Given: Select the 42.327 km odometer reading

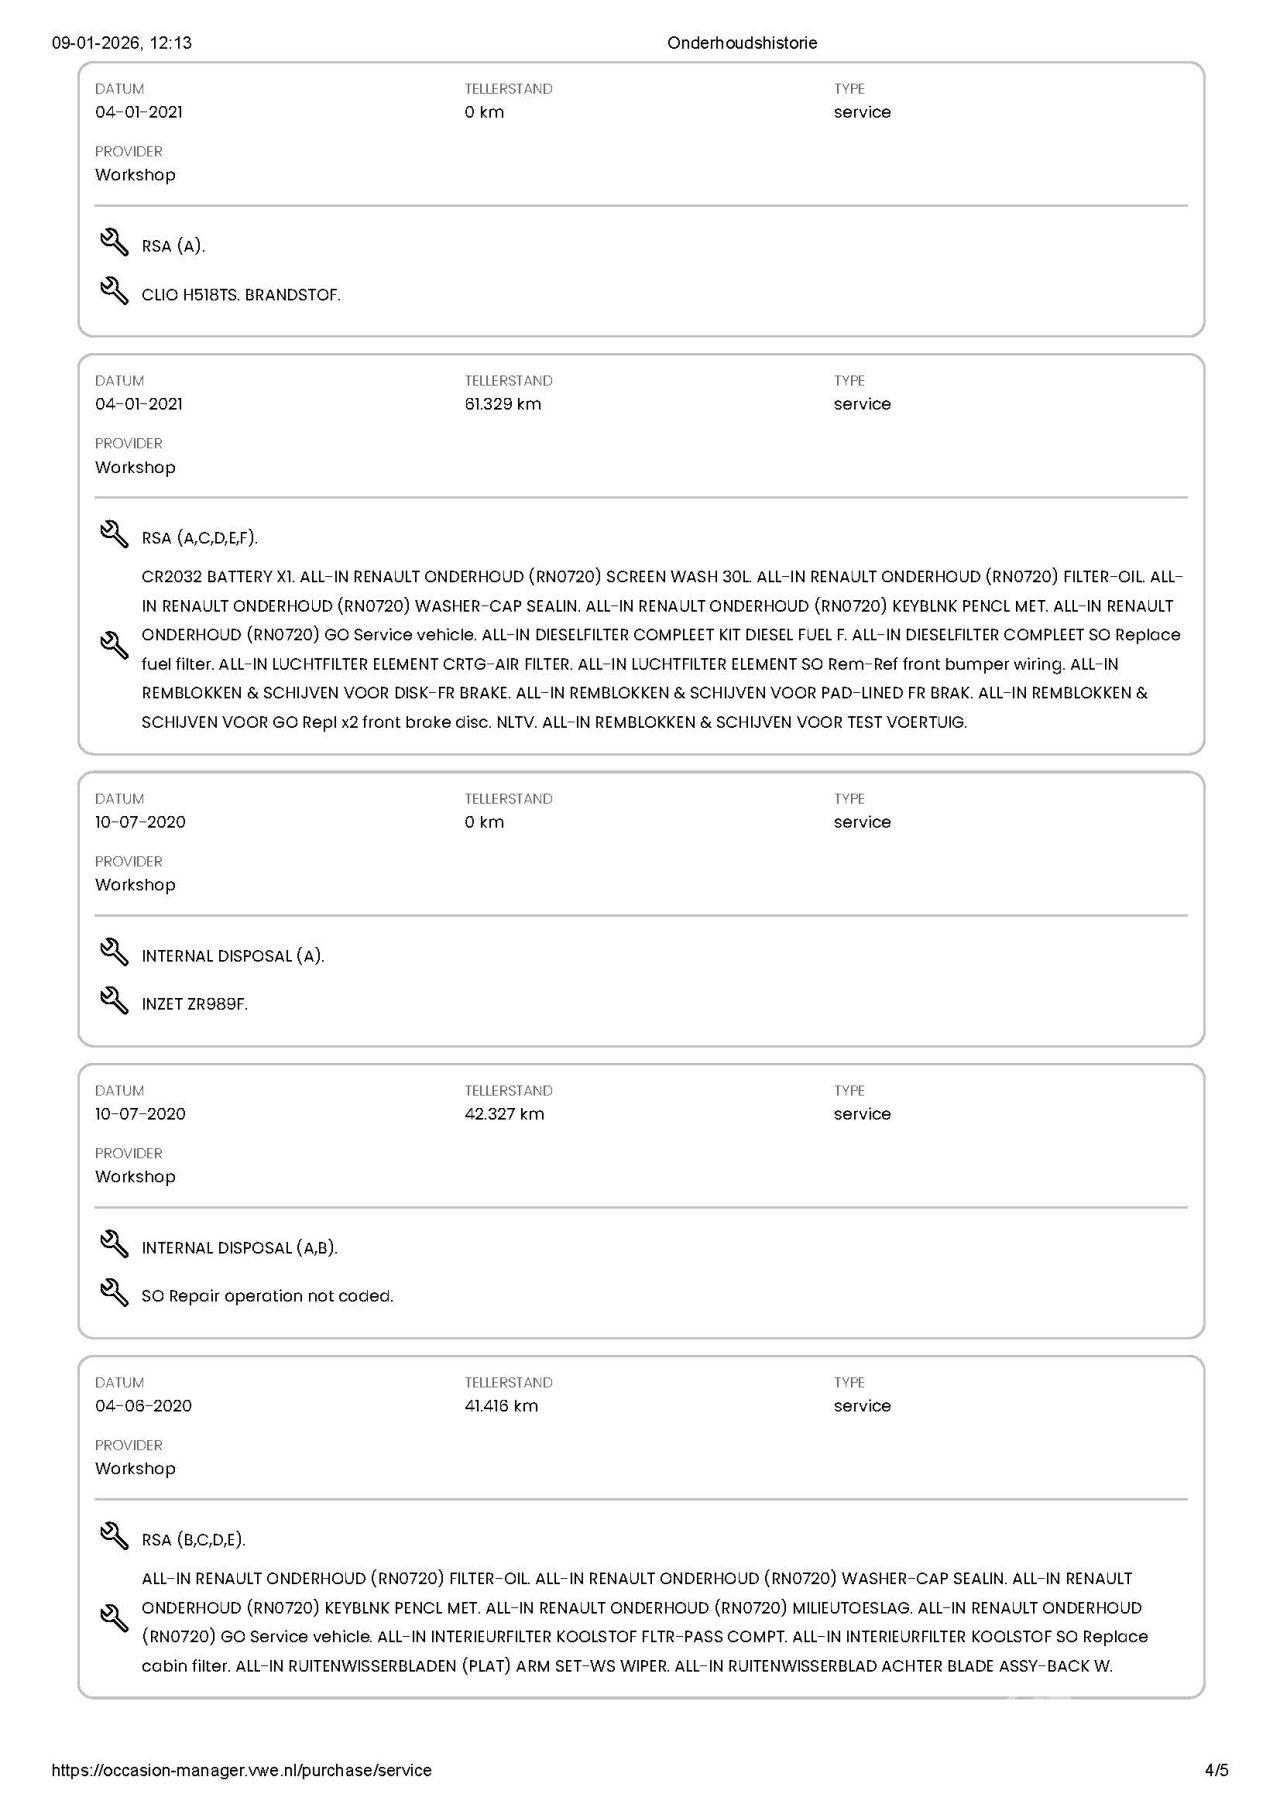Looking at the screenshot, I should point(504,1114).
